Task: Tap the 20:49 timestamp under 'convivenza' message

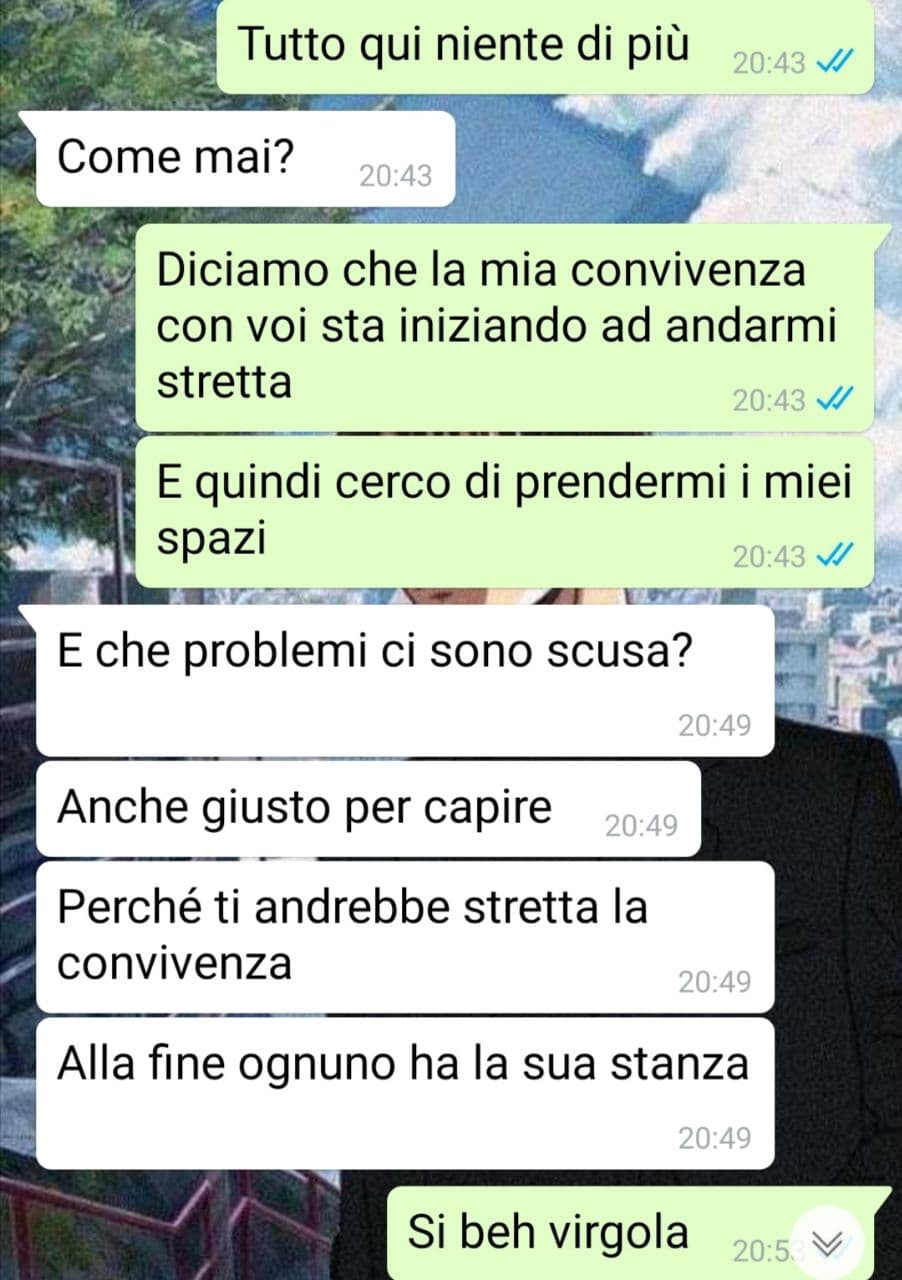Action: click(714, 982)
